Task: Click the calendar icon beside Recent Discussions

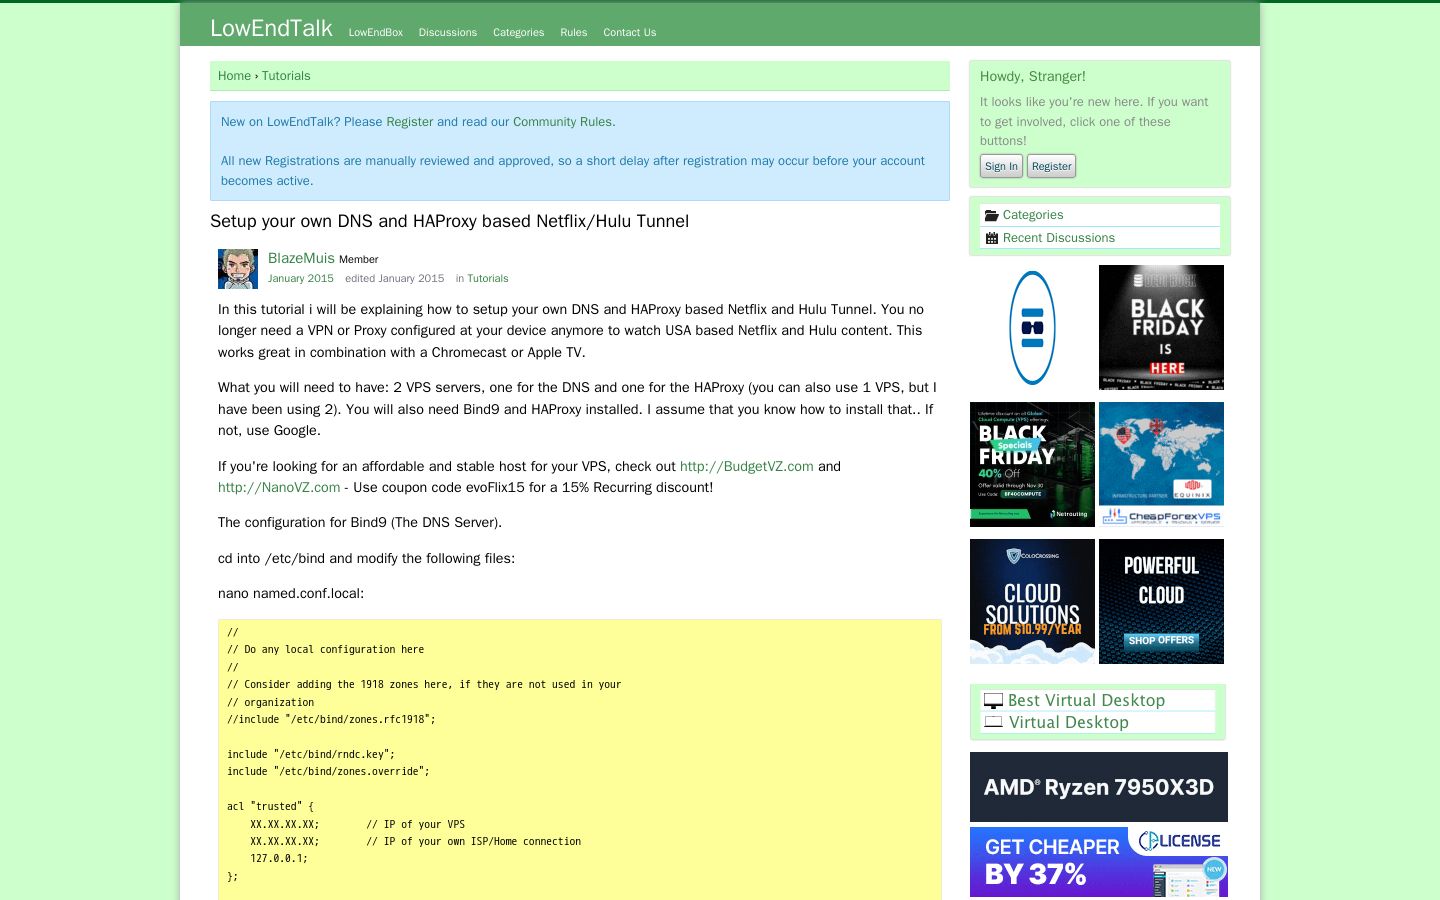Action: click(x=992, y=238)
